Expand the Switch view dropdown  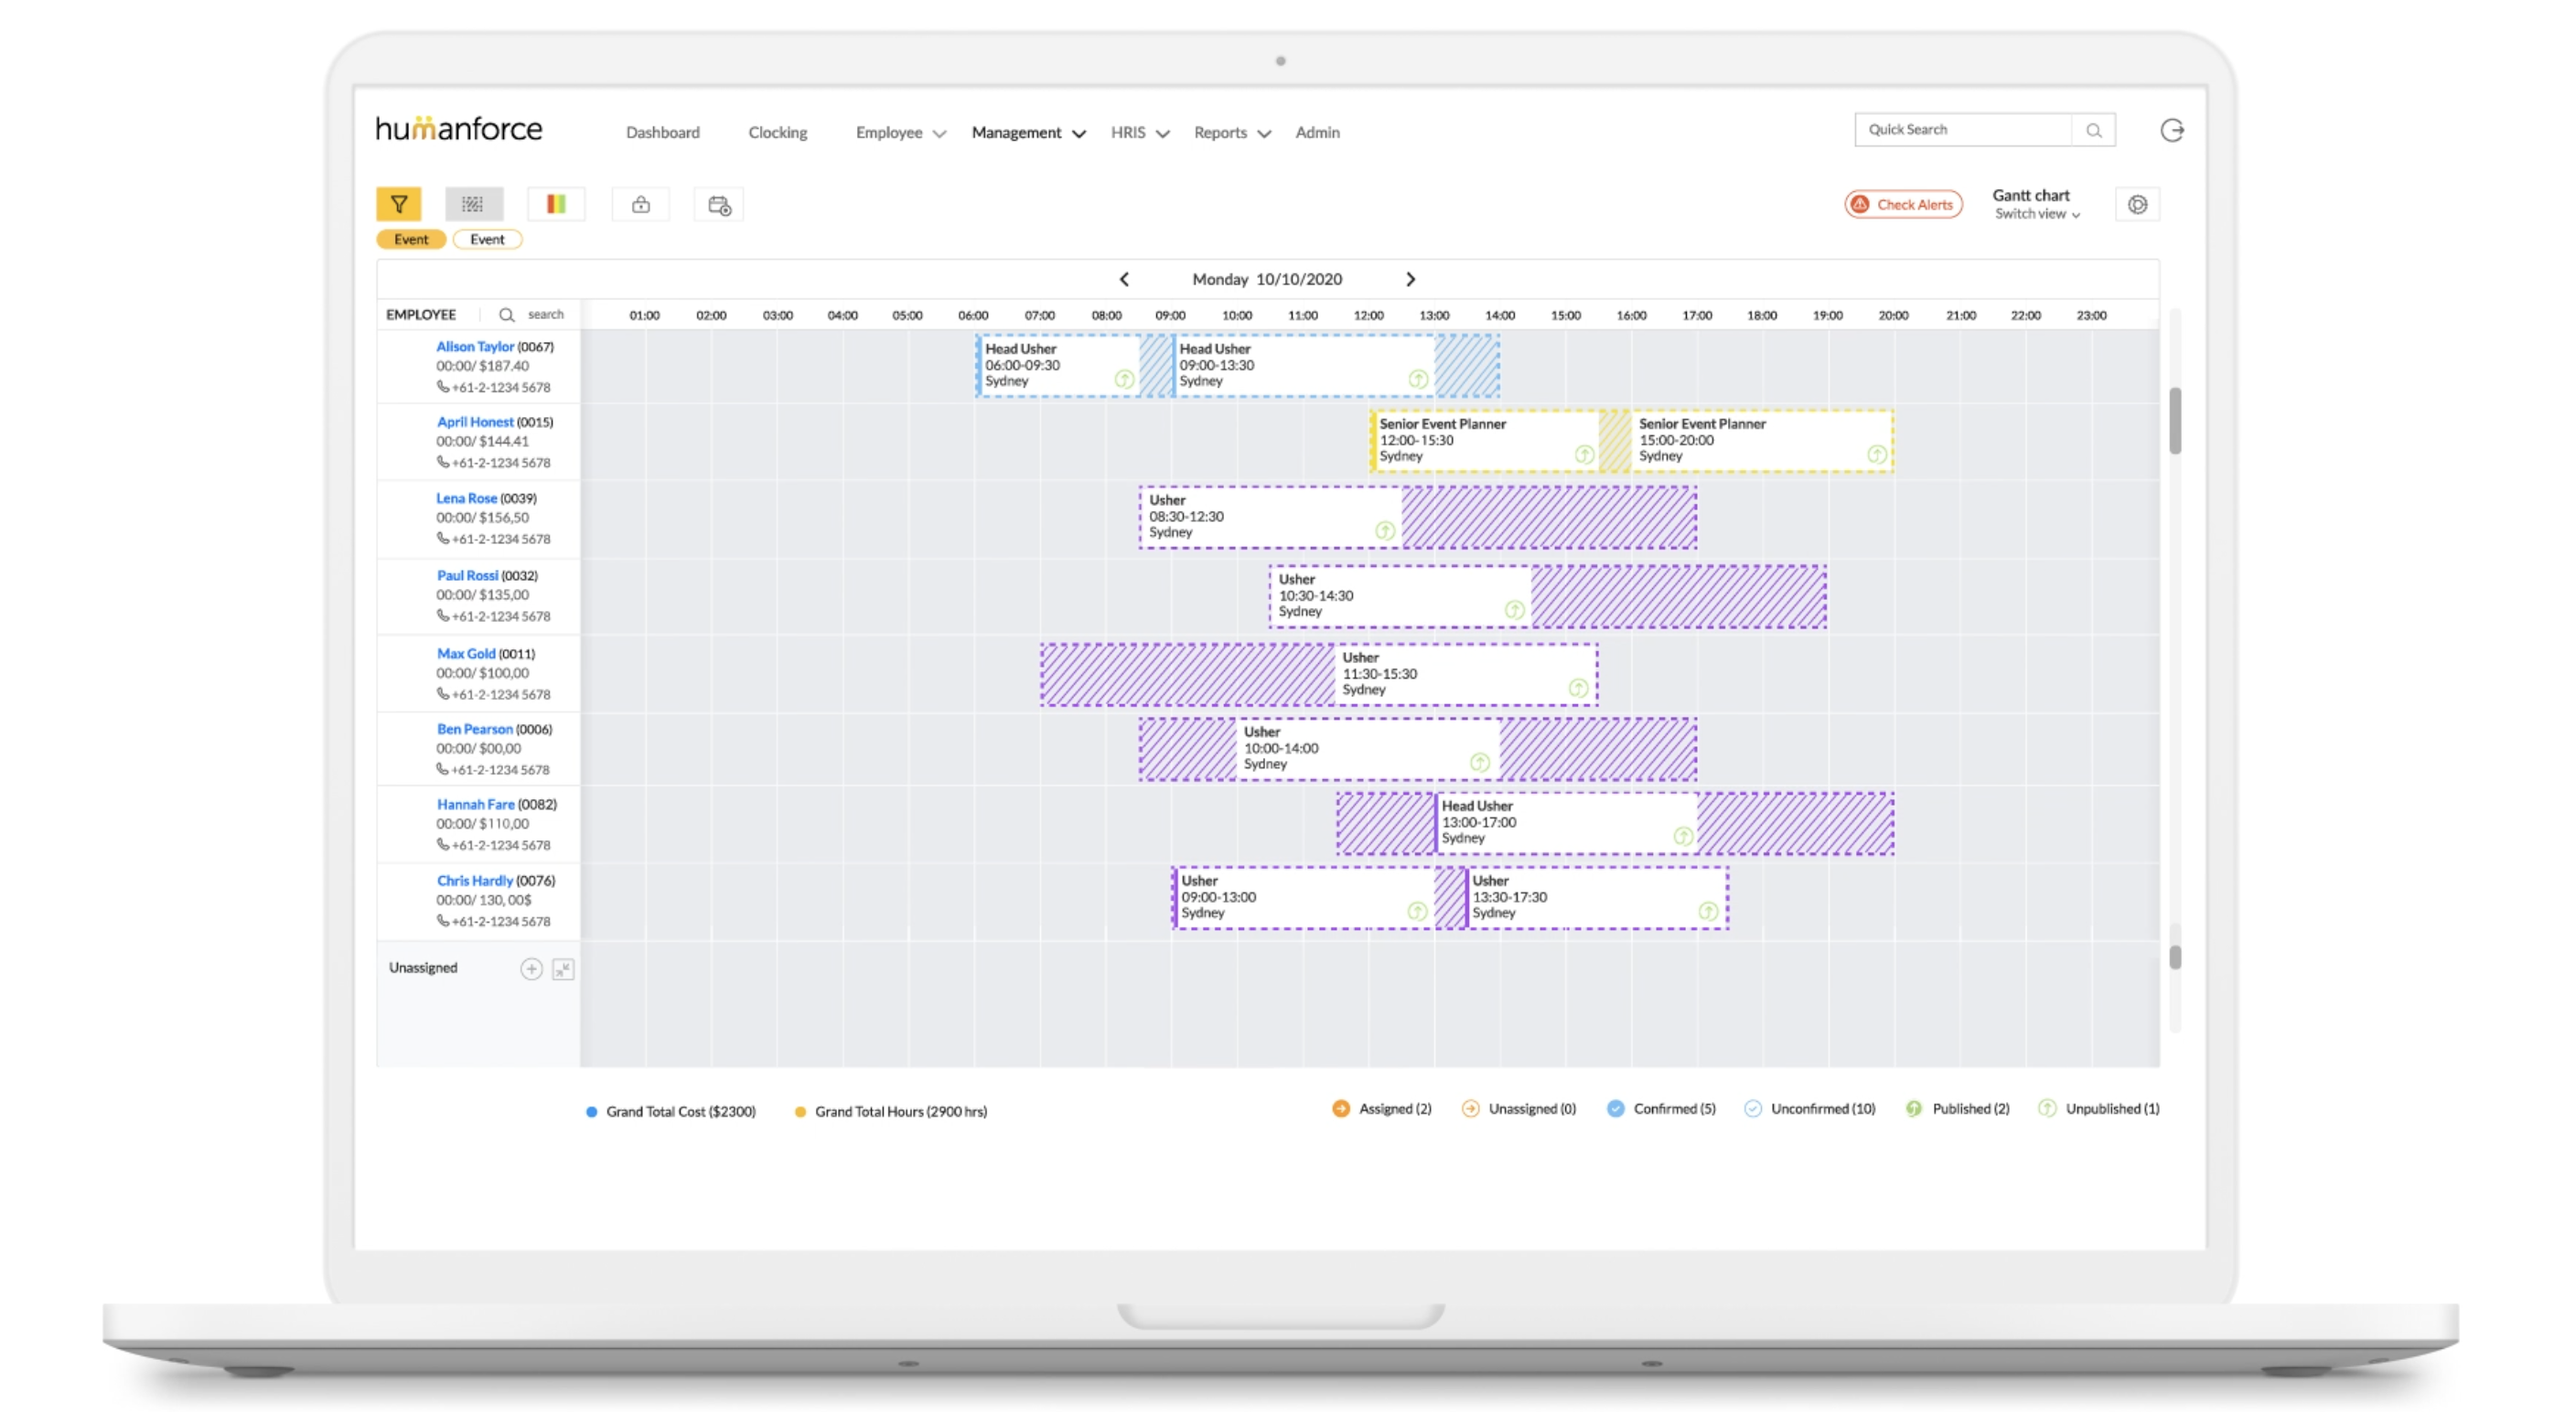coord(2036,214)
